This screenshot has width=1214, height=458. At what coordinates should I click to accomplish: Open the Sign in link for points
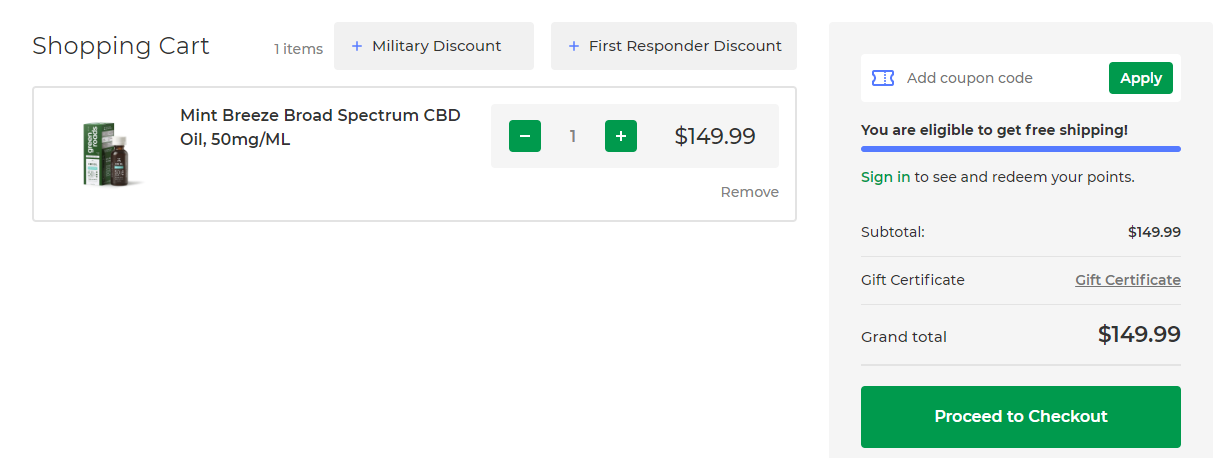(x=885, y=177)
